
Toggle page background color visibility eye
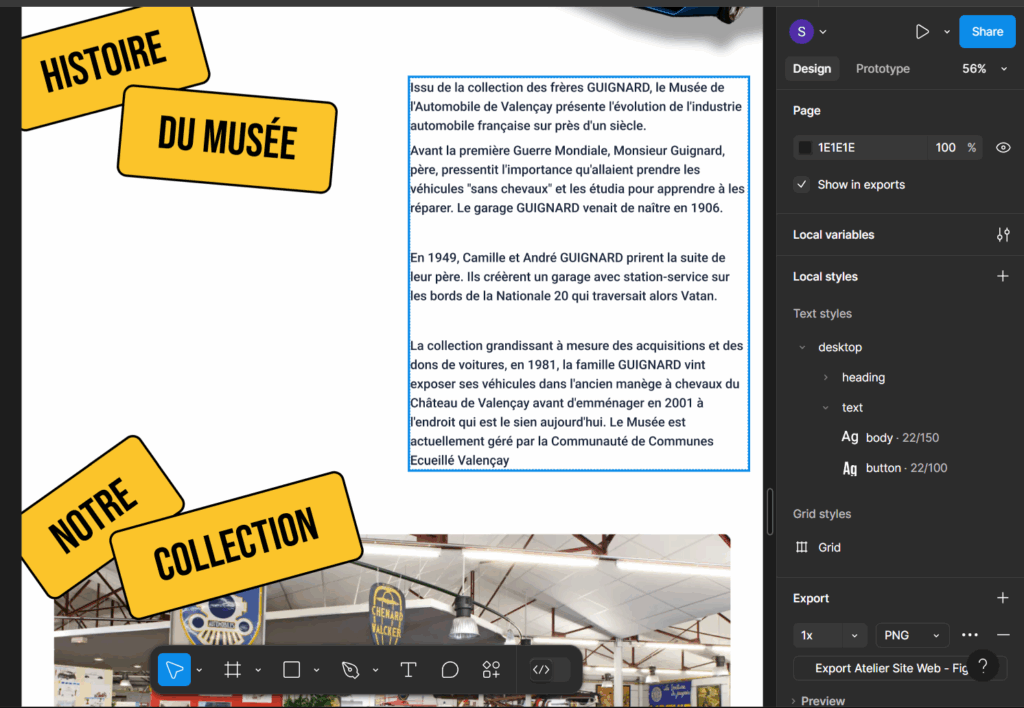pos(1003,148)
